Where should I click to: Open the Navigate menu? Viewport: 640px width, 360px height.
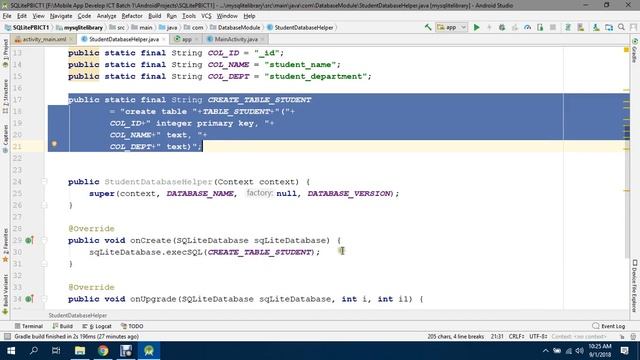pos(61,16)
